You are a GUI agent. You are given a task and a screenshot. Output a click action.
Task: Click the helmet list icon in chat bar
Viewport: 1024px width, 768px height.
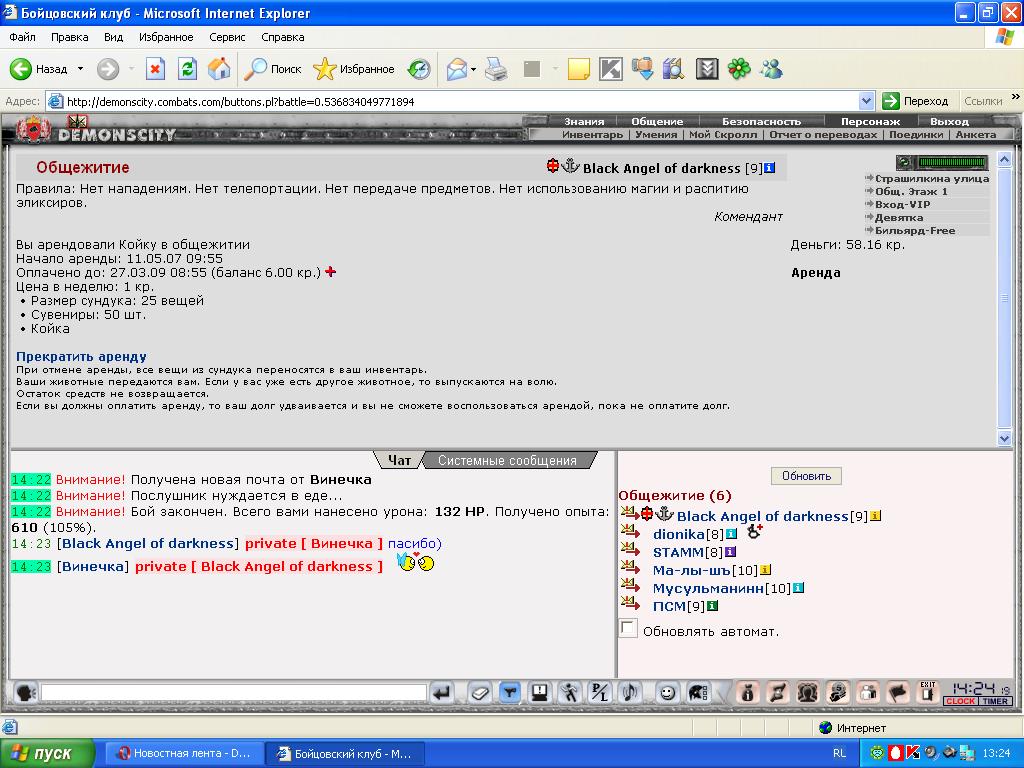coord(697,692)
